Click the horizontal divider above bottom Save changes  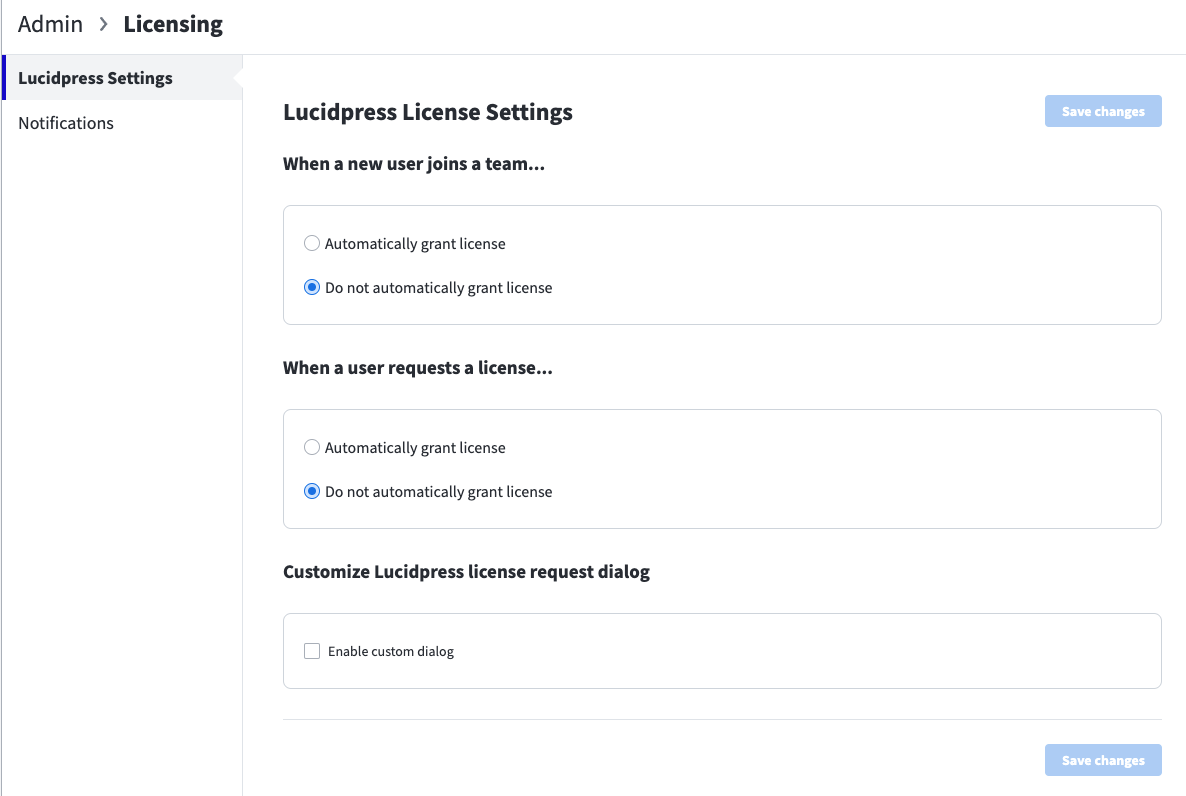[722, 719]
